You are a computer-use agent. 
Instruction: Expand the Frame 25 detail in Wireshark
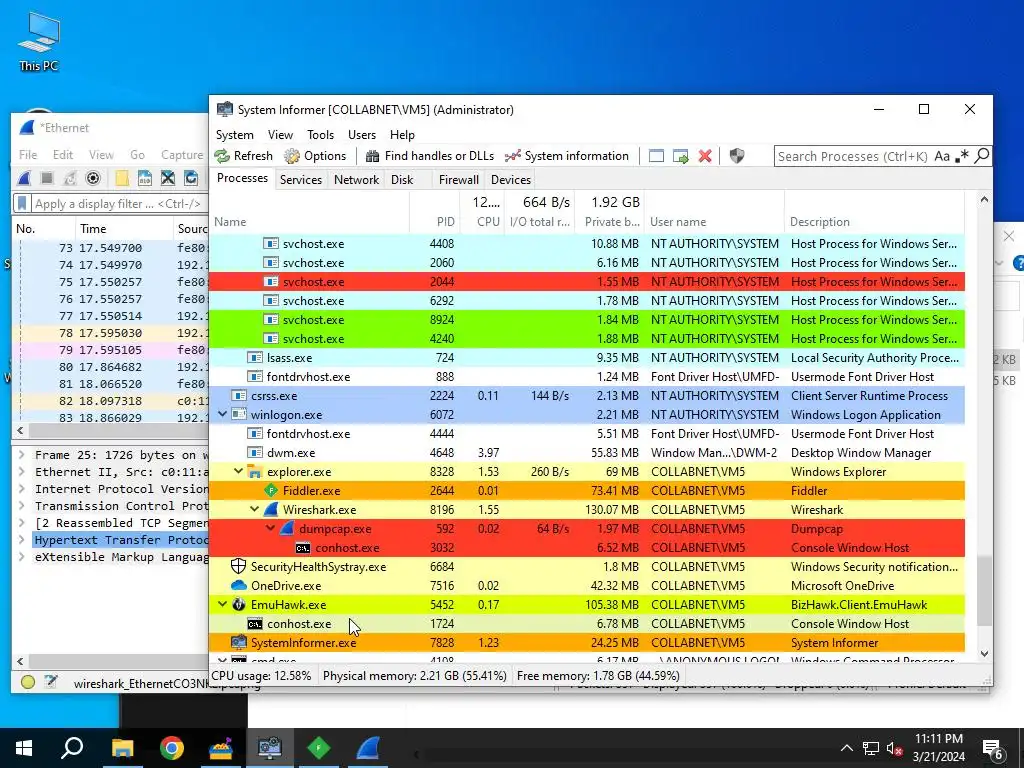tap(22, 455)
